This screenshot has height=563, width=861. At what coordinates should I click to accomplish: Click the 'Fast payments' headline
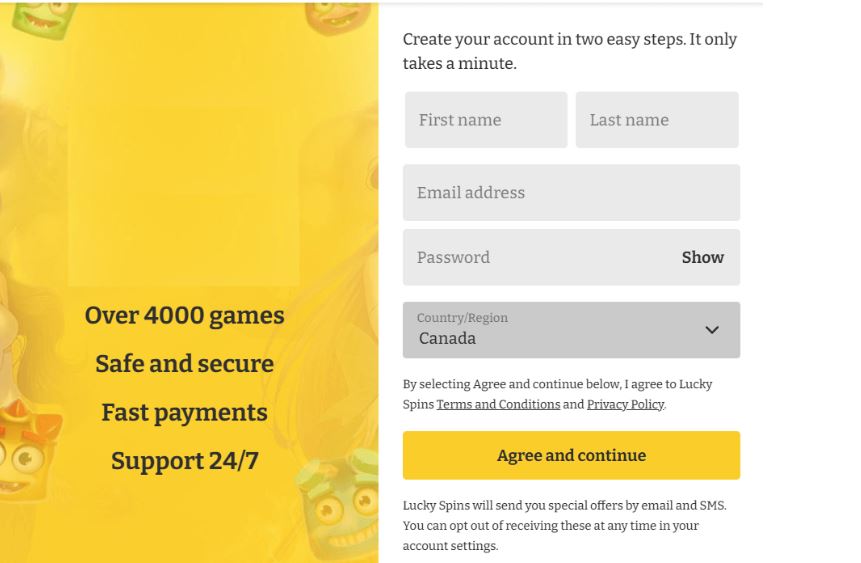click(x=184, y=413)
